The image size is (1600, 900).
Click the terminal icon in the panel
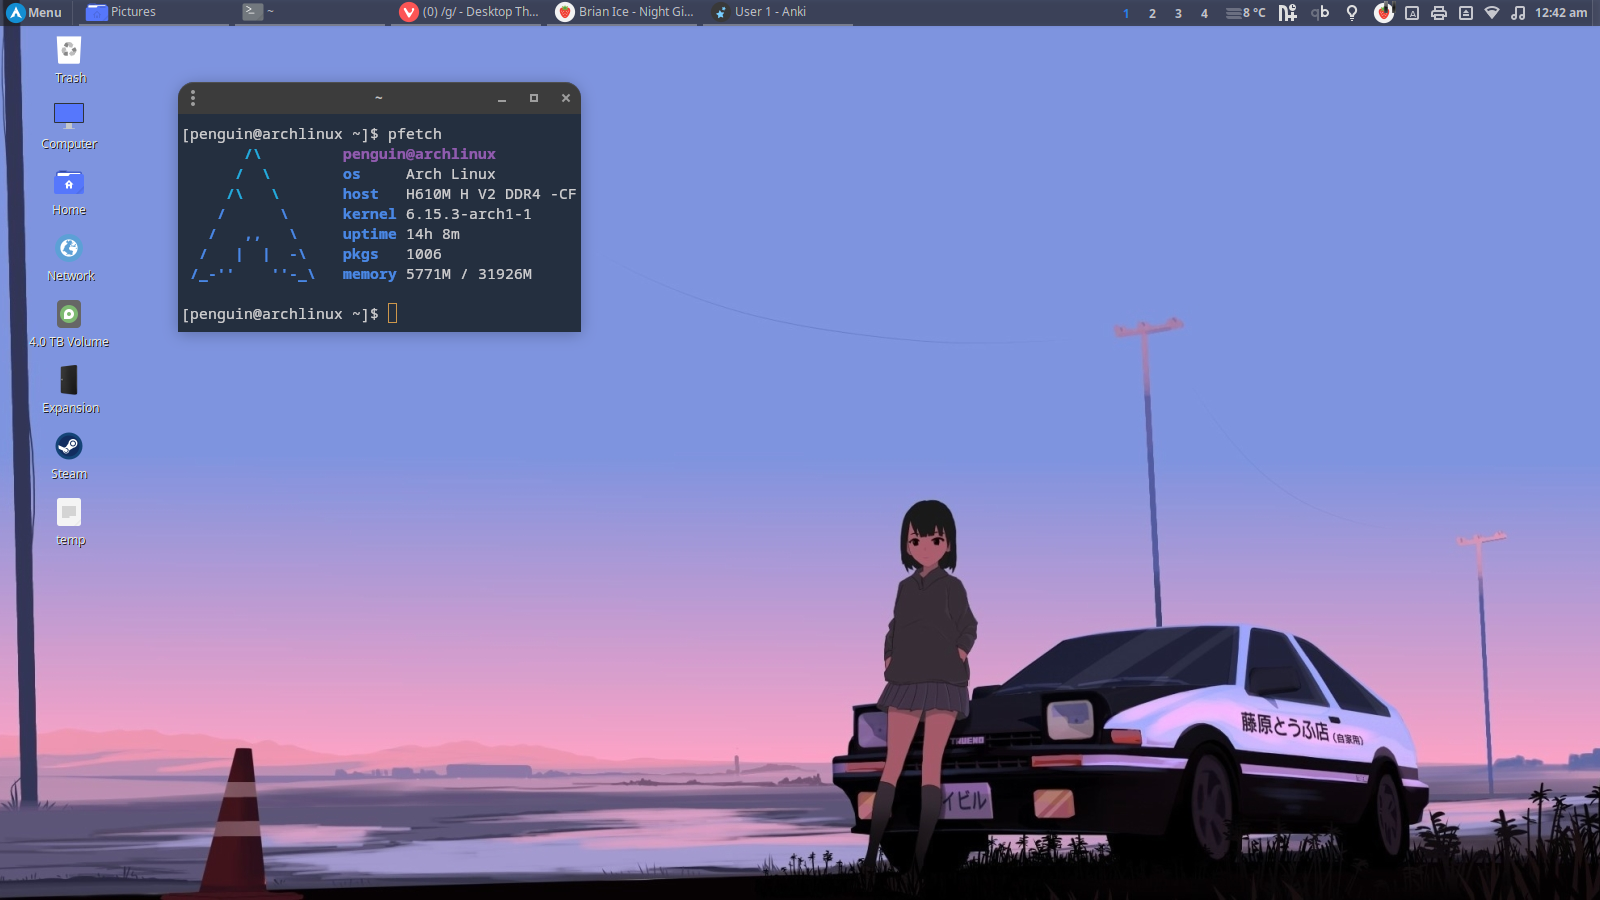[x=252, y=12]
